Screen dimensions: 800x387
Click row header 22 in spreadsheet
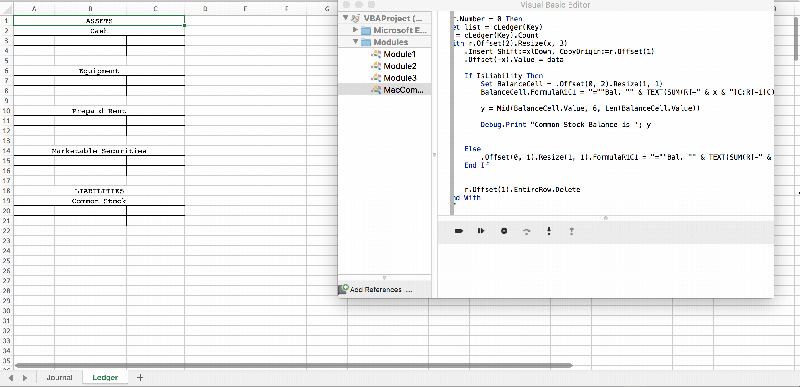click(7, 231)
